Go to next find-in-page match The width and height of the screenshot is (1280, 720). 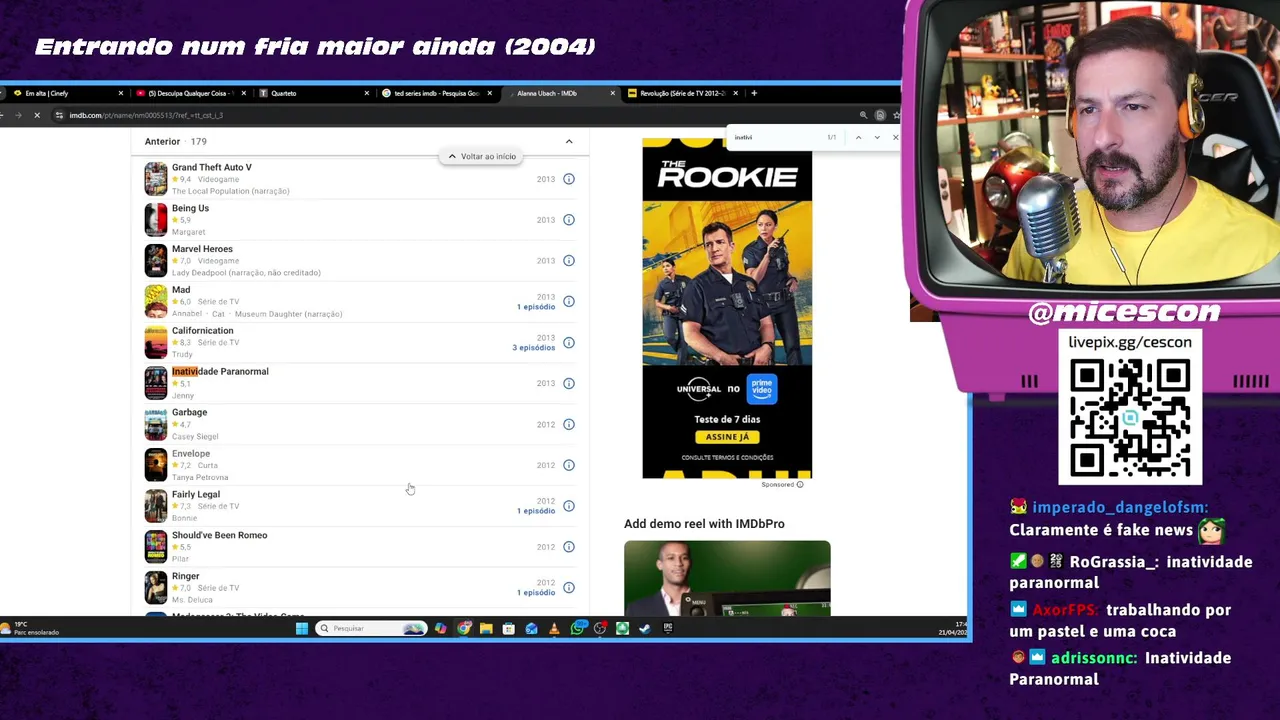coord(877,137)
